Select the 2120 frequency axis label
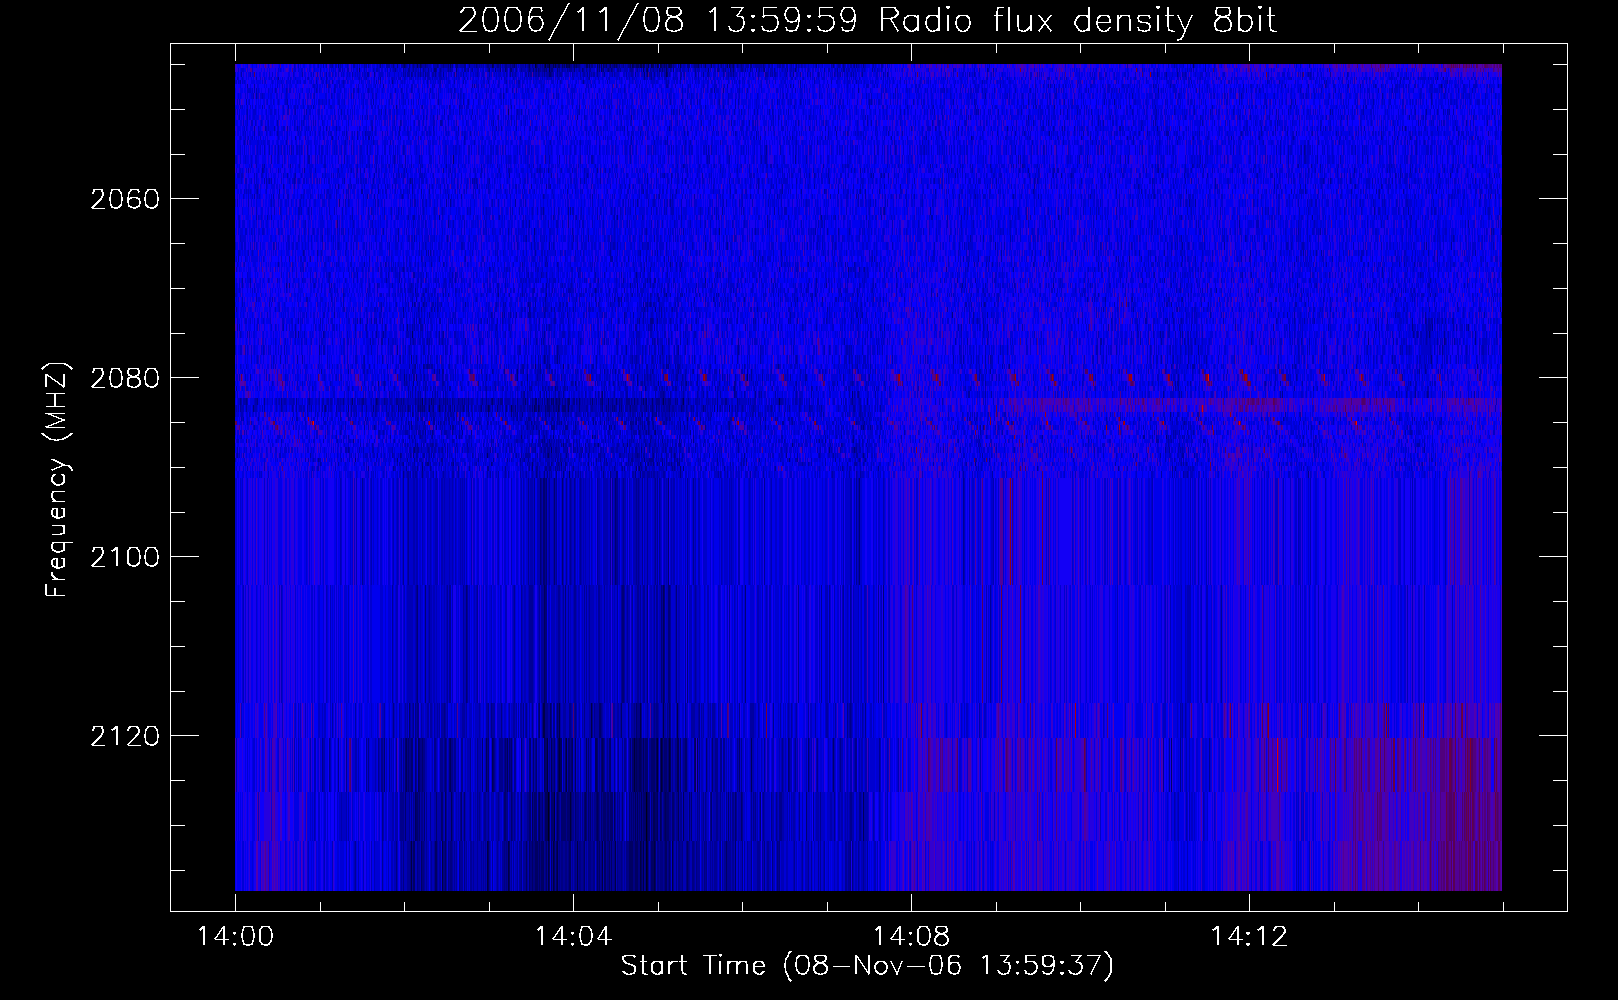Image resolution: width=1618 pixels, height=1000 pixels. (x=124, y=736)
